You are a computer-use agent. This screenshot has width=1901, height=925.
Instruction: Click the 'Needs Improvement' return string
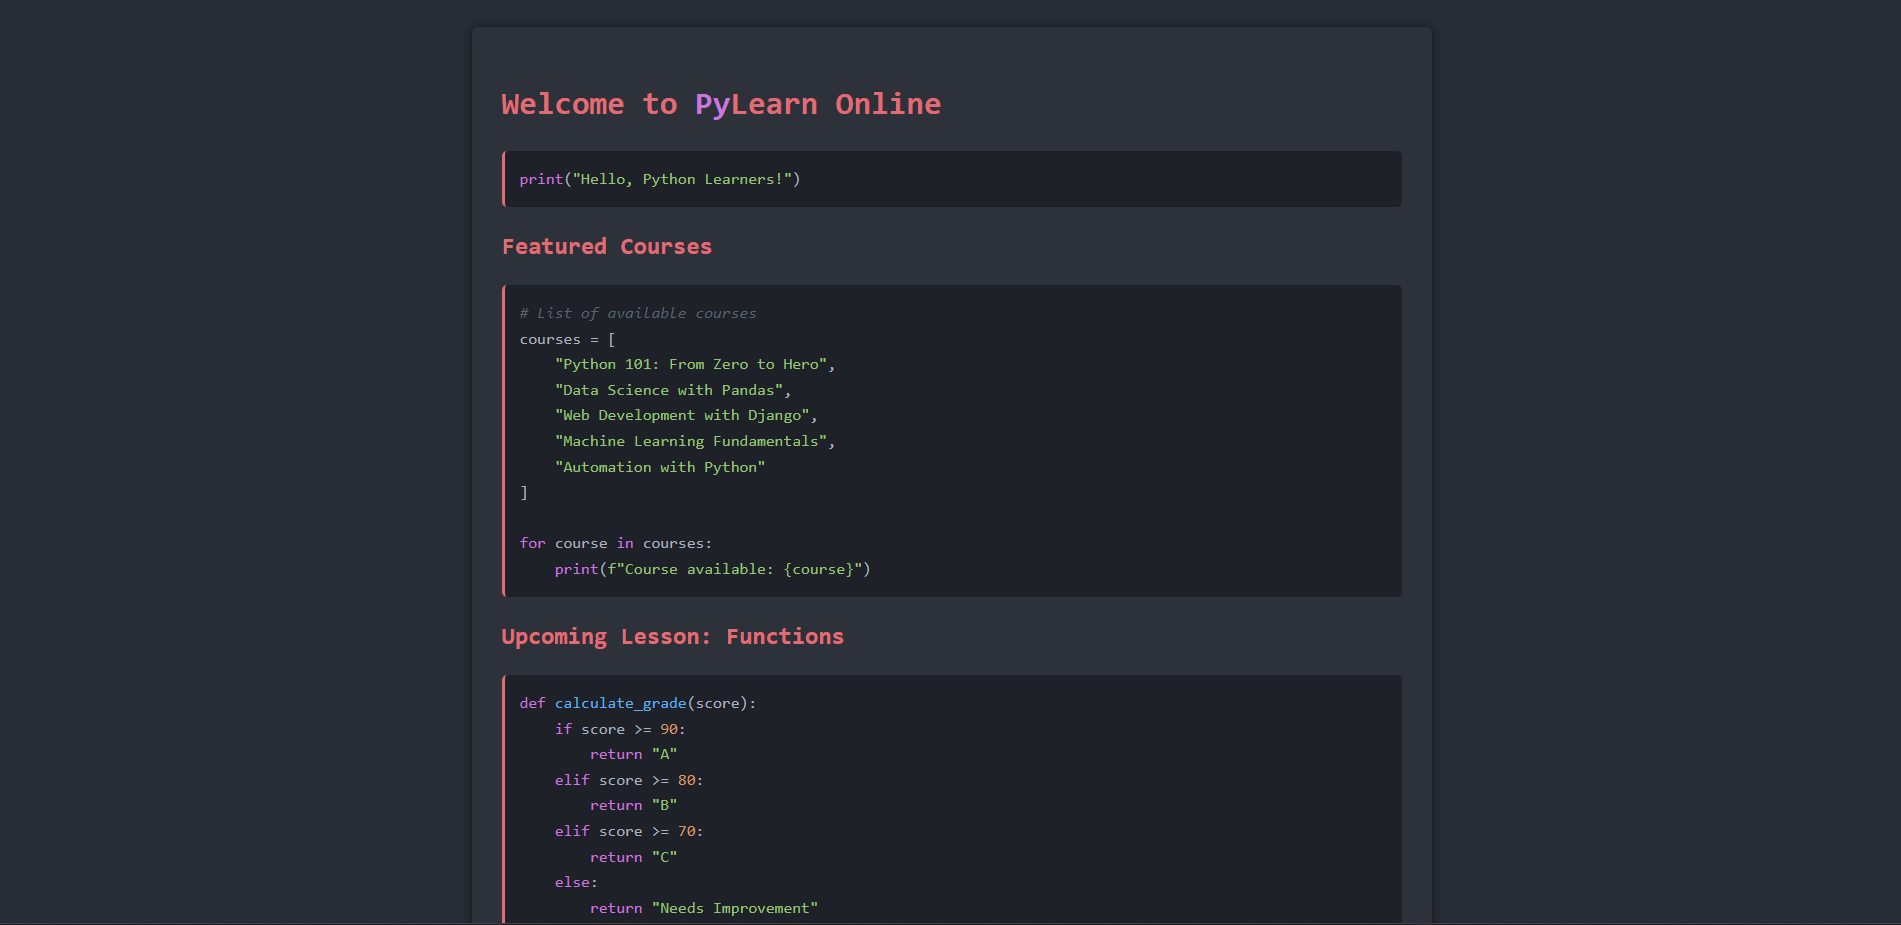tap(735, 908)
